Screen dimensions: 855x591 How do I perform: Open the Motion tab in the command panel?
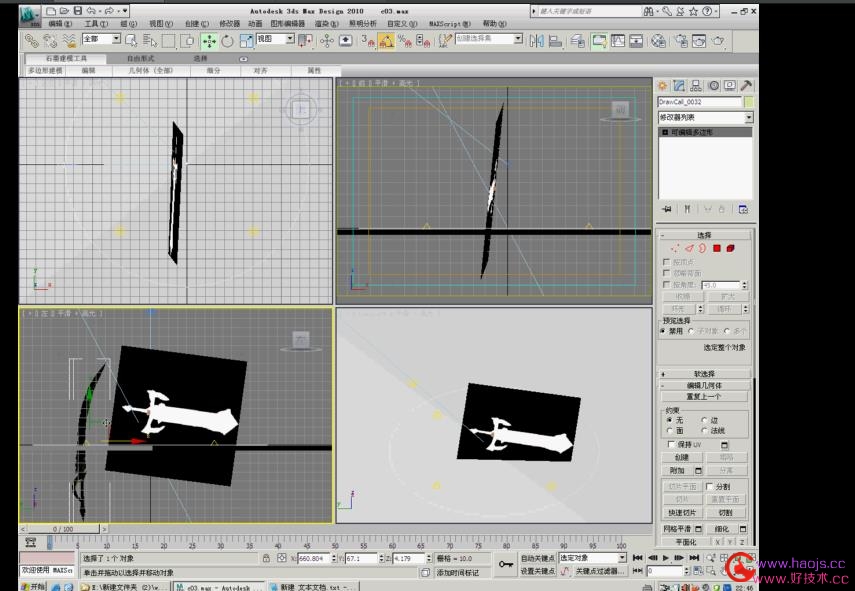[713, 86]
